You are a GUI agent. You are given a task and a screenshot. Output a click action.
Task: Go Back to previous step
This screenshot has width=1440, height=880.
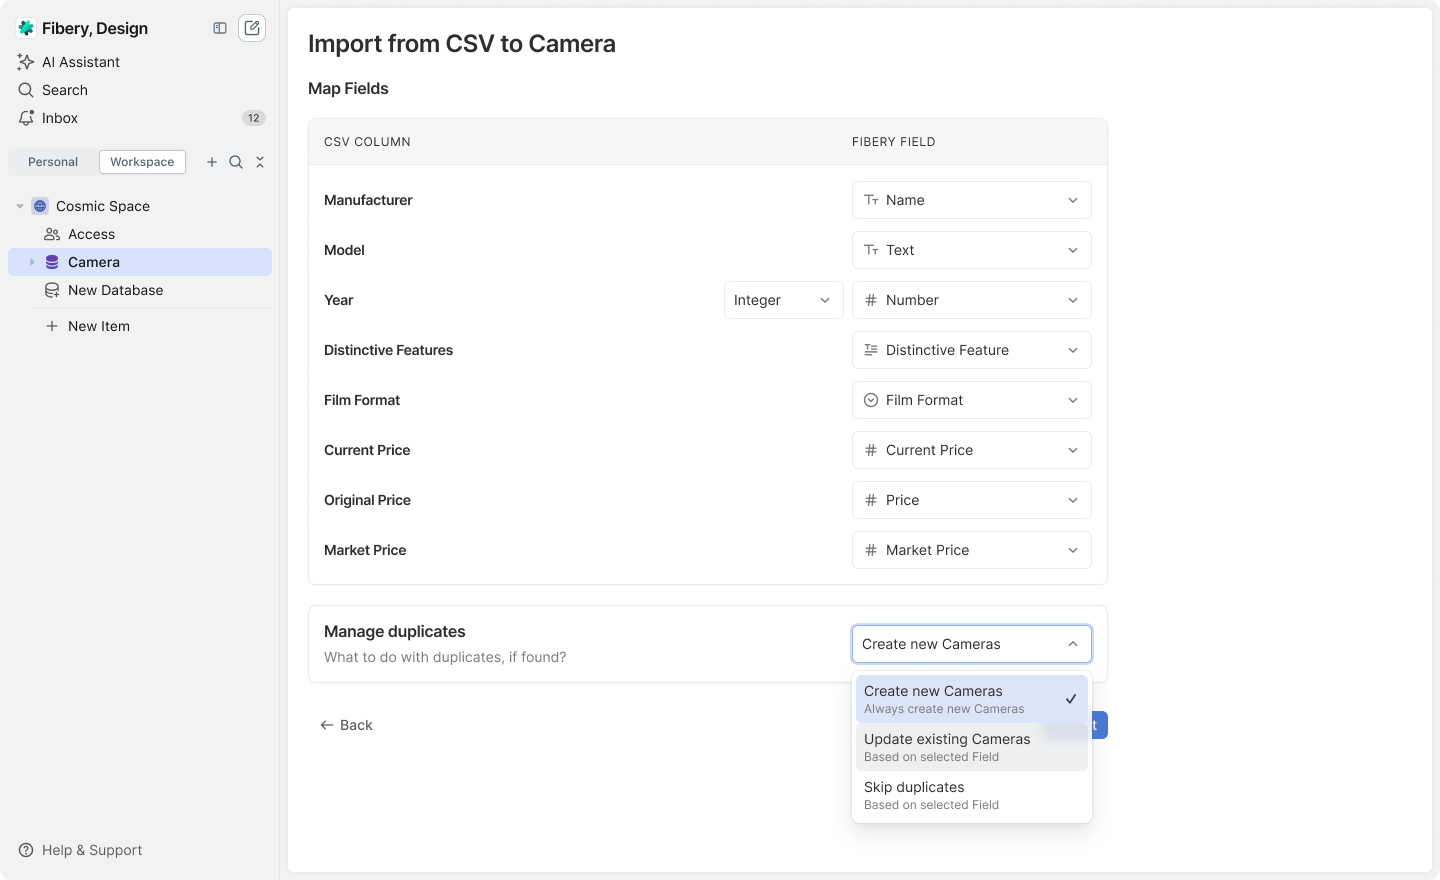tap(346, 725)
